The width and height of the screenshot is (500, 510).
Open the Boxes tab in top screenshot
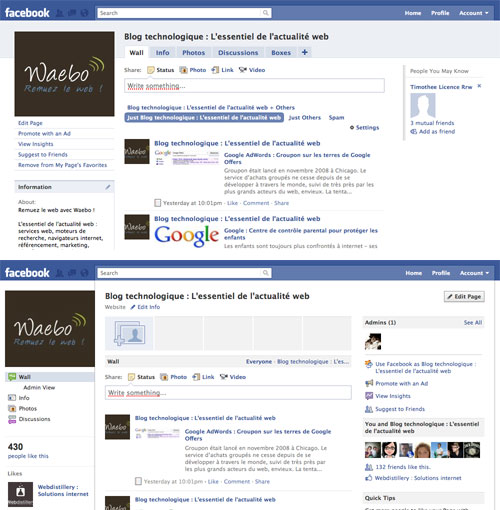click(281, 52)
